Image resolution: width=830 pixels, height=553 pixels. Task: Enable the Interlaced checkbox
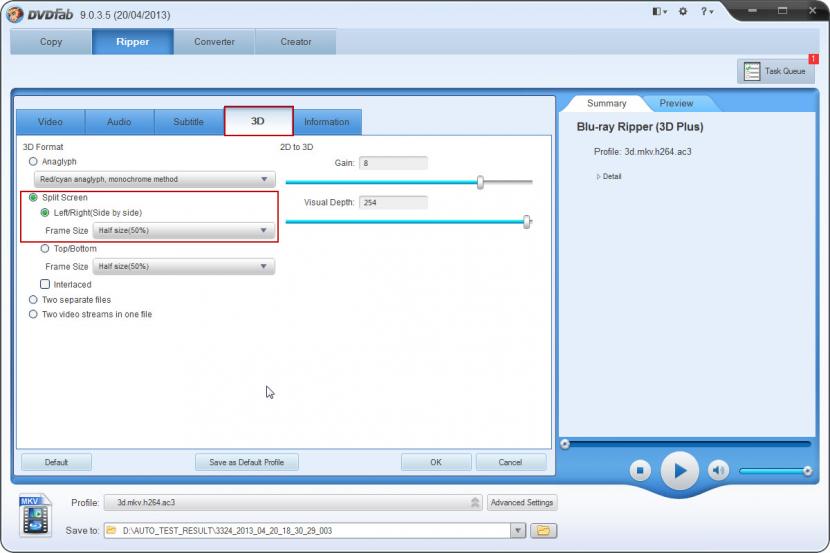(x=46, y=284)
